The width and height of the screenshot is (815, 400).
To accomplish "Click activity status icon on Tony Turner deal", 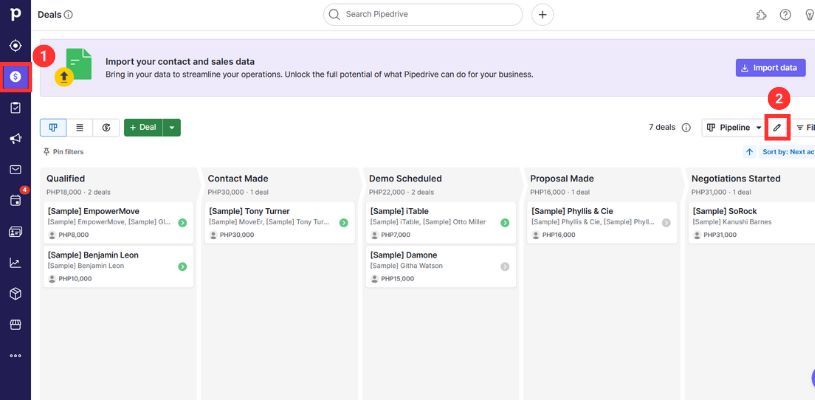I will 344,223.
